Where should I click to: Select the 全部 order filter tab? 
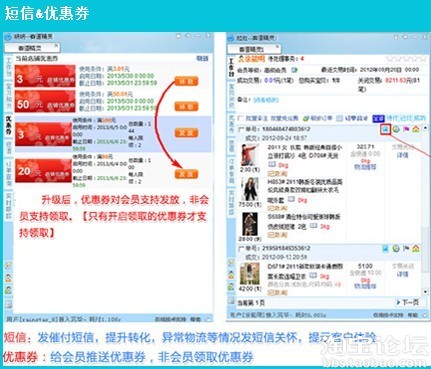(378, 118)
